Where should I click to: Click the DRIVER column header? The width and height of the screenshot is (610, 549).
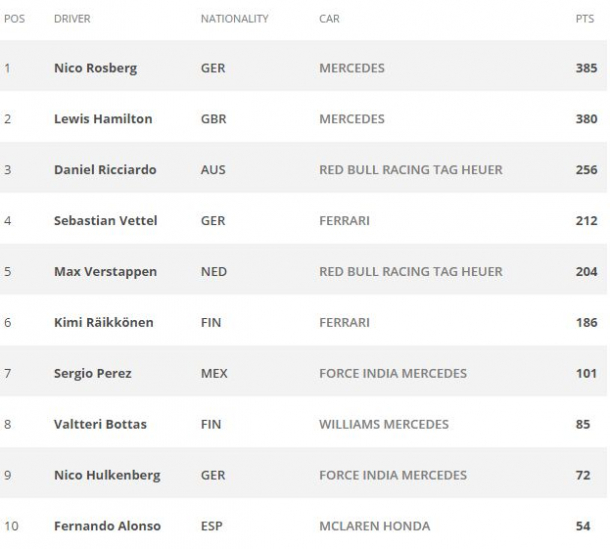pyautogui.click(x=72, y=19)
